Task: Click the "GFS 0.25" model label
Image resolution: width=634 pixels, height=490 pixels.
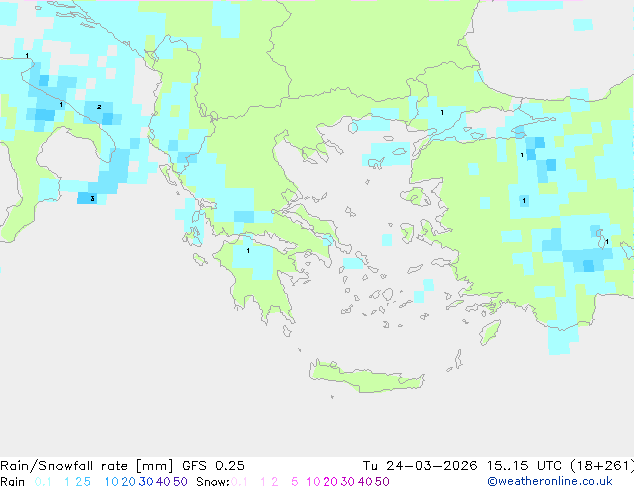Action: point(213,466)
